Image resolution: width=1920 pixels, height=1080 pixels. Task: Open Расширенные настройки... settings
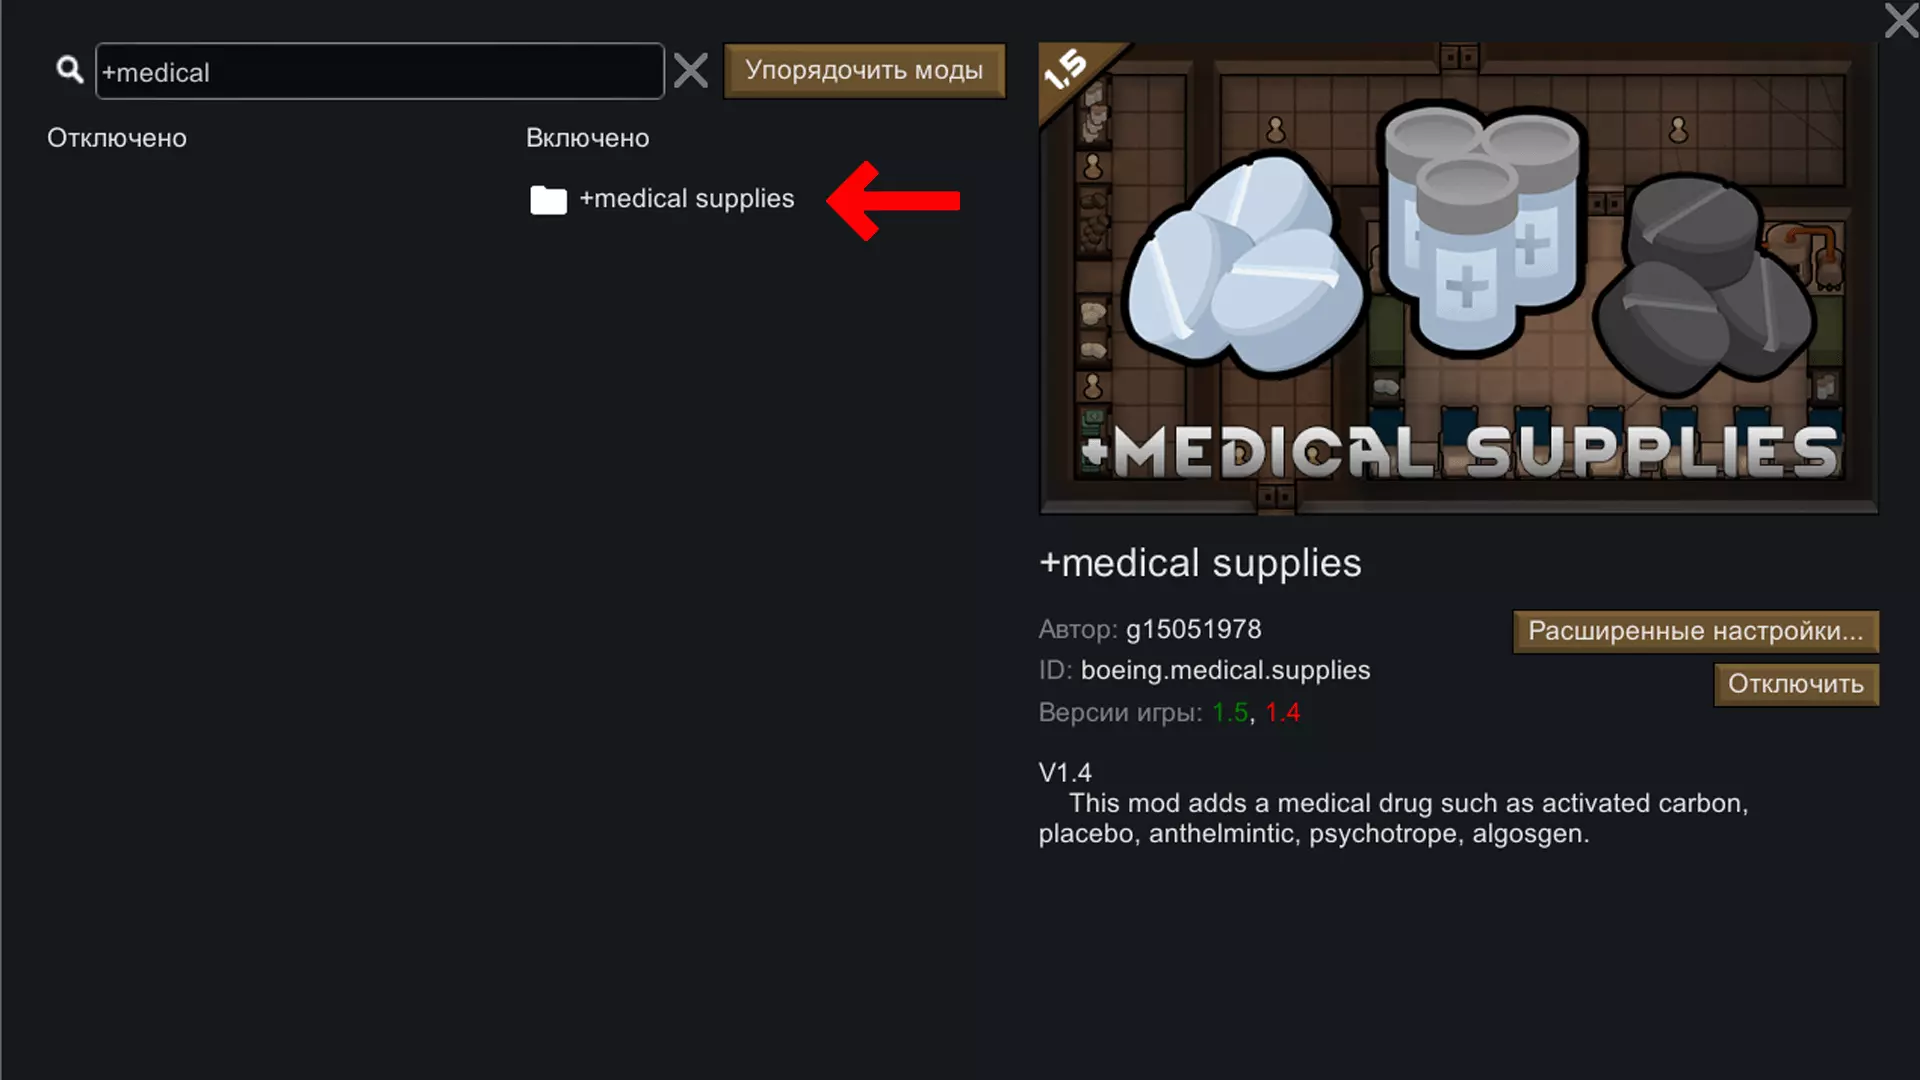click(x=1696, y=631)
